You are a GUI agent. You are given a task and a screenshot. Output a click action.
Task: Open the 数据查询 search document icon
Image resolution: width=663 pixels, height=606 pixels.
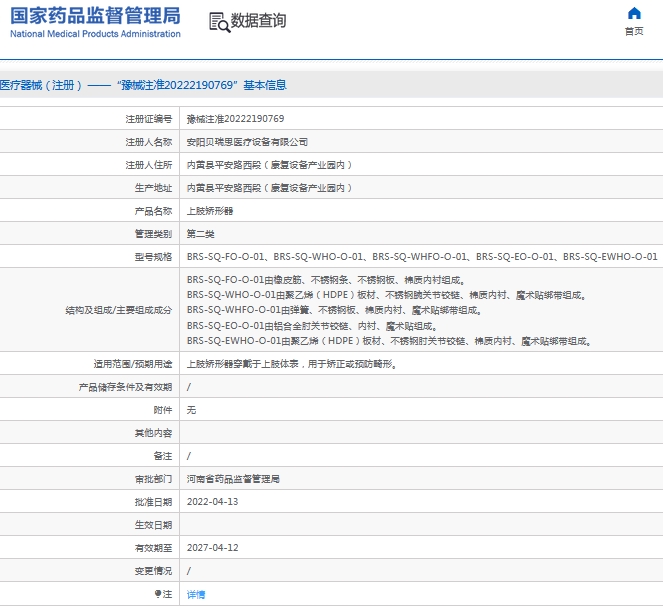pos(219,22)
